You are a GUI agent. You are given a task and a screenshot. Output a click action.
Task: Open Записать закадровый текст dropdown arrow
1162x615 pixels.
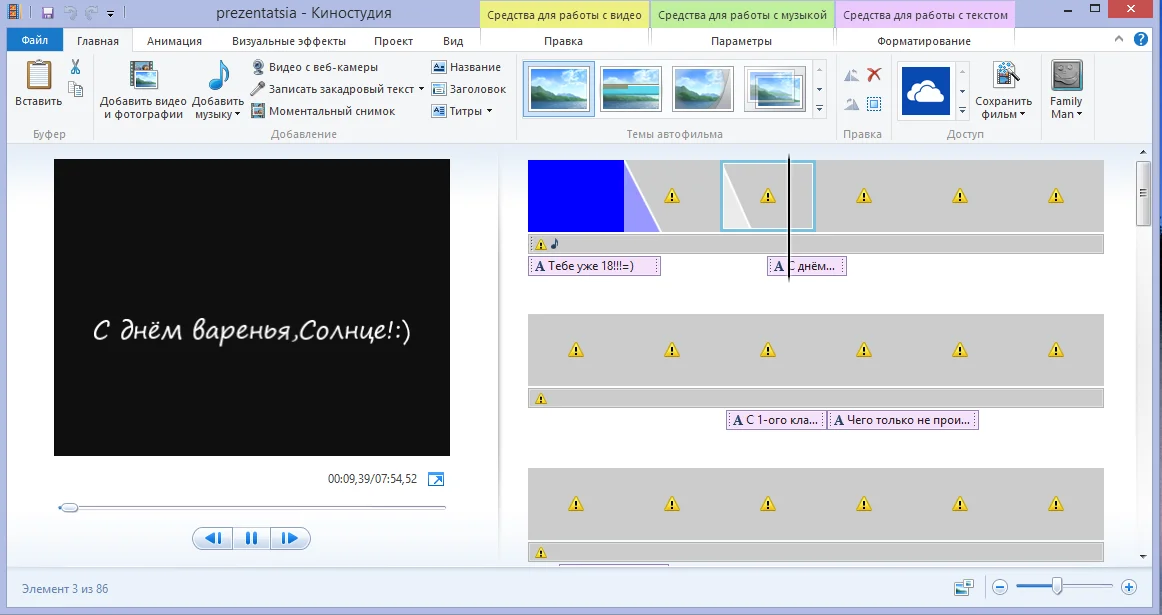(422, 89)
